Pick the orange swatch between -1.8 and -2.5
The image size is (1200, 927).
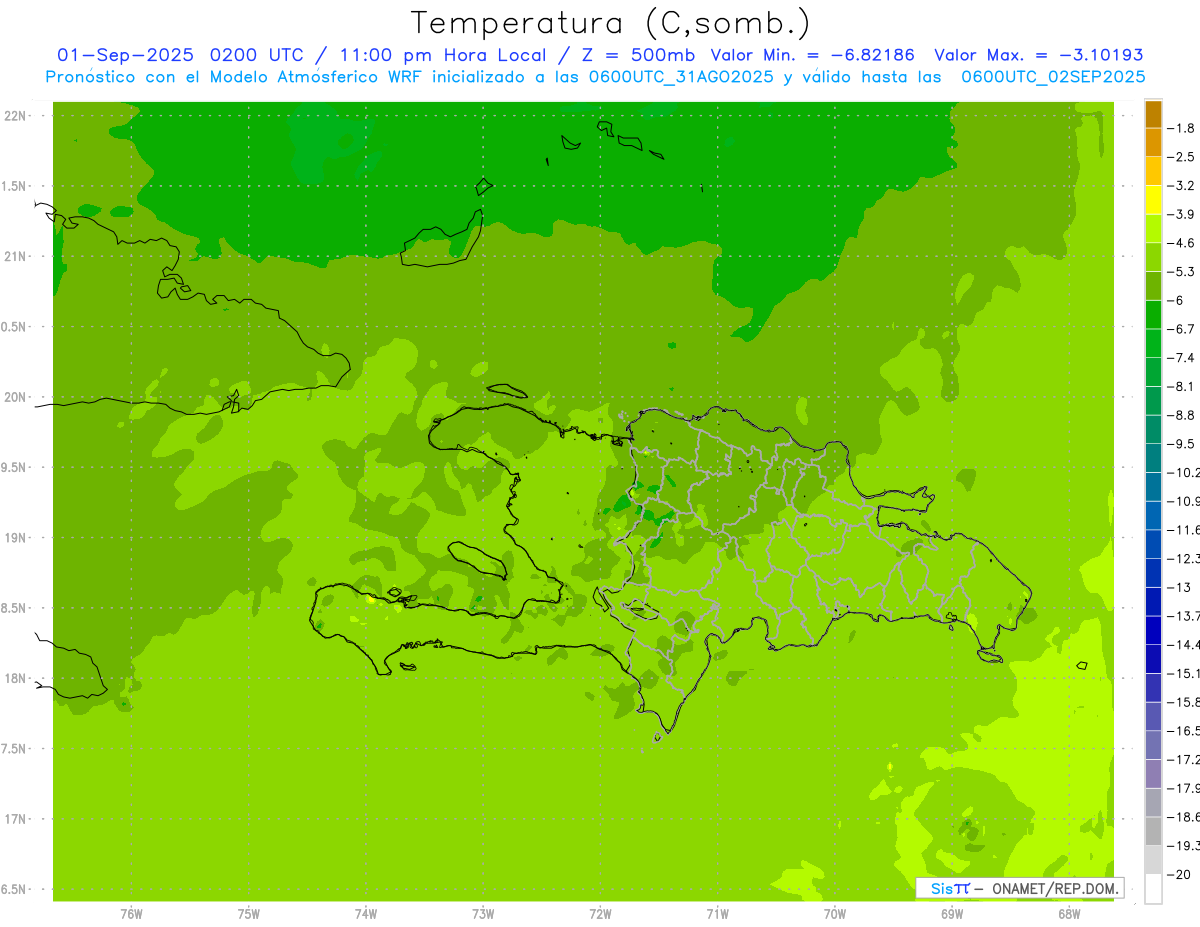pos(1153,142)
